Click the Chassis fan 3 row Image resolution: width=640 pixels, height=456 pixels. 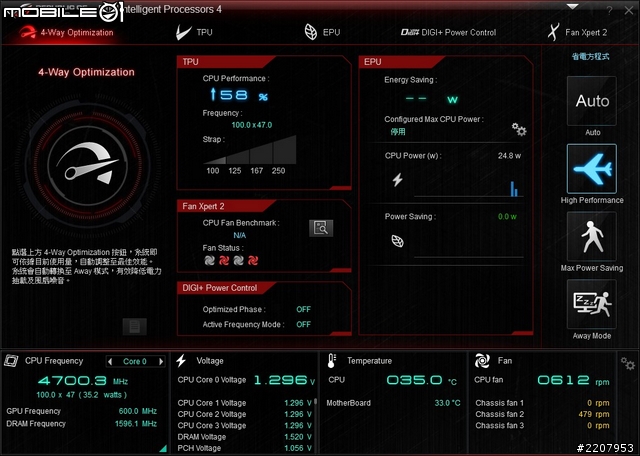click(x=542, y=426)
